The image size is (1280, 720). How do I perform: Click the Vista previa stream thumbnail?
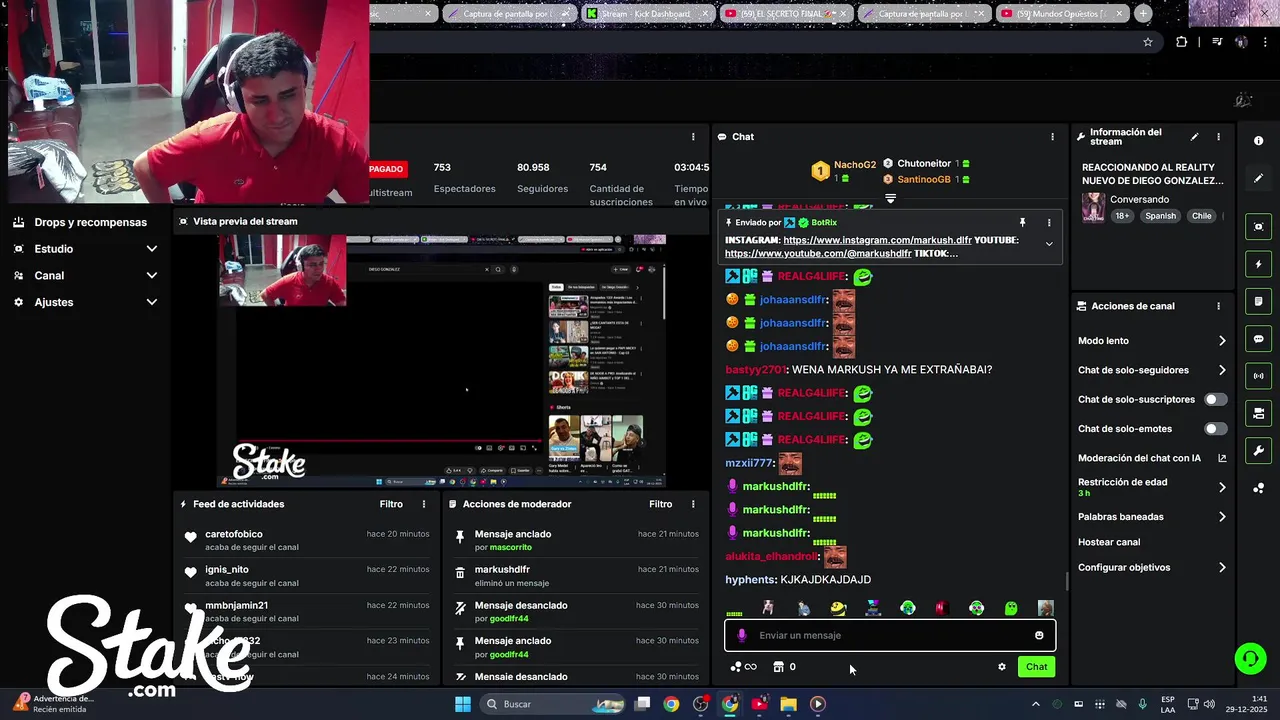click(442, 361)
